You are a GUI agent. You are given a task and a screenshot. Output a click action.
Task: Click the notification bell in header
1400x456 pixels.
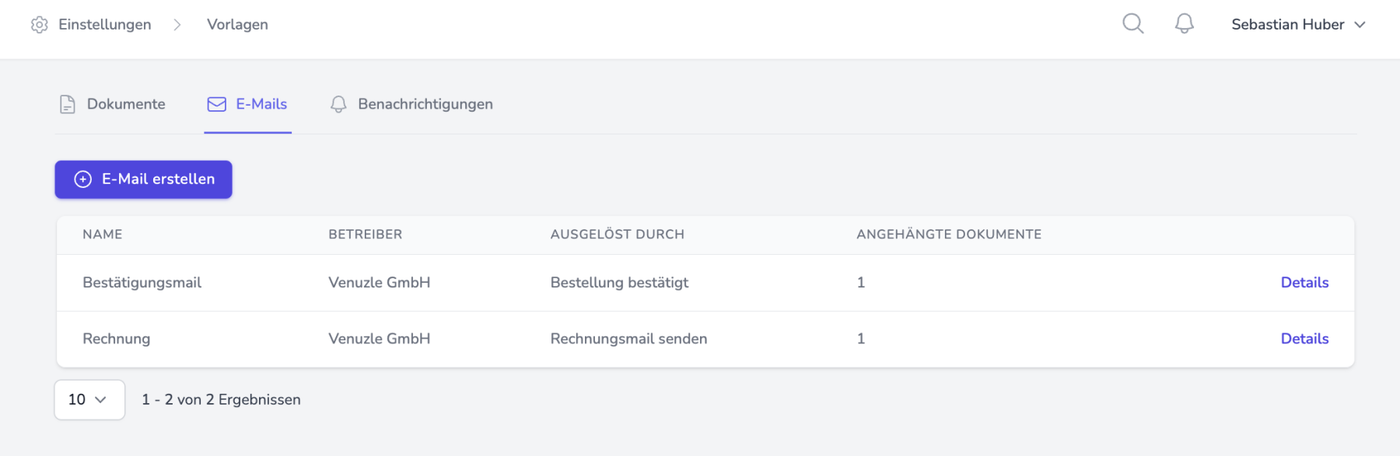[x=1184, y=24]
